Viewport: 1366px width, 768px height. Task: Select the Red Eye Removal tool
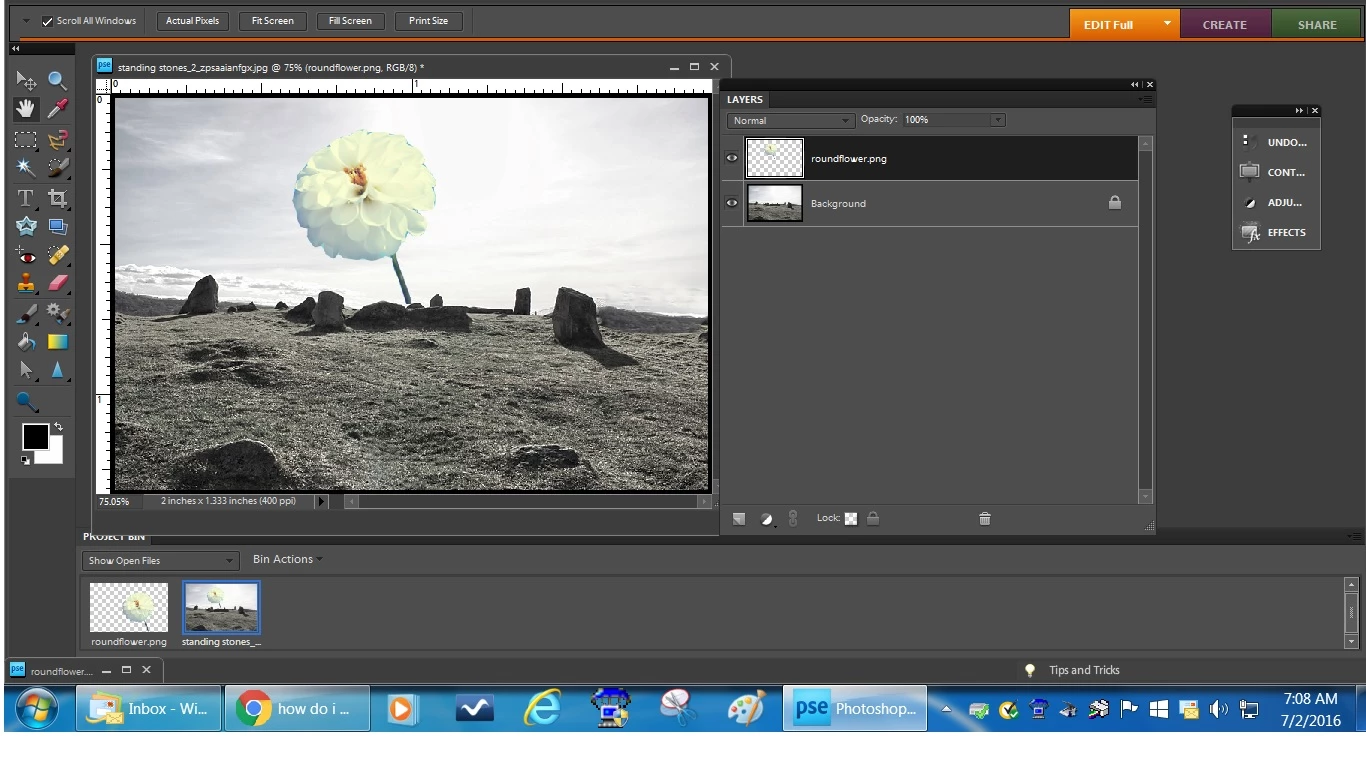pos(26,255)
